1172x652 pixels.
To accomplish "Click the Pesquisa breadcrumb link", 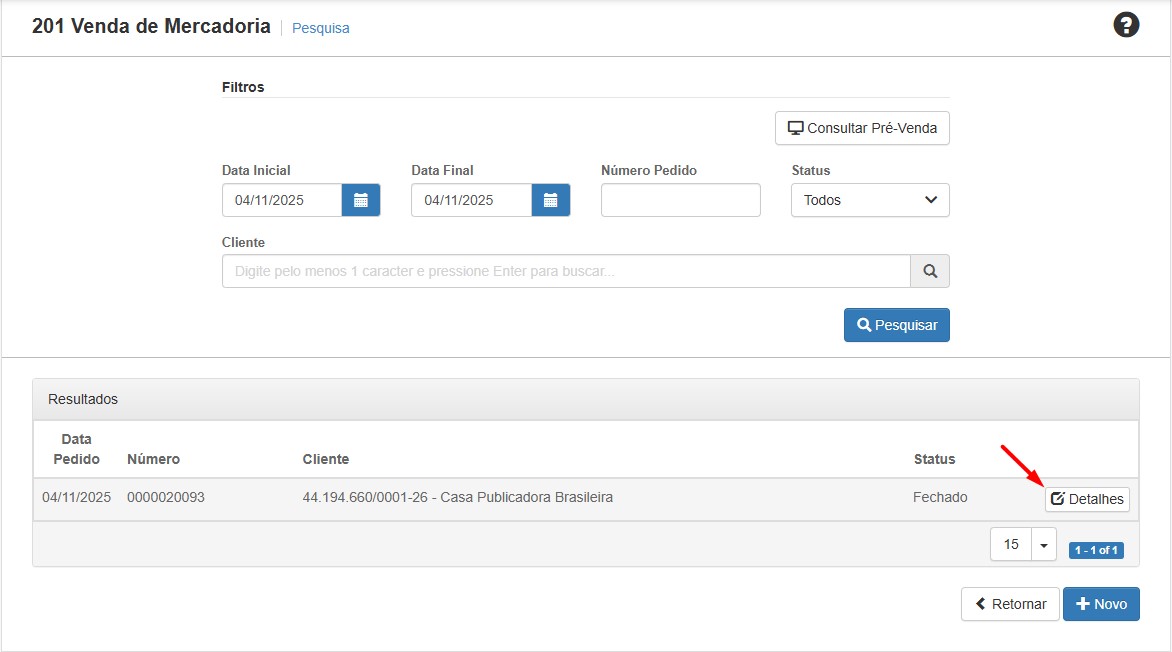I will [320, 28].
